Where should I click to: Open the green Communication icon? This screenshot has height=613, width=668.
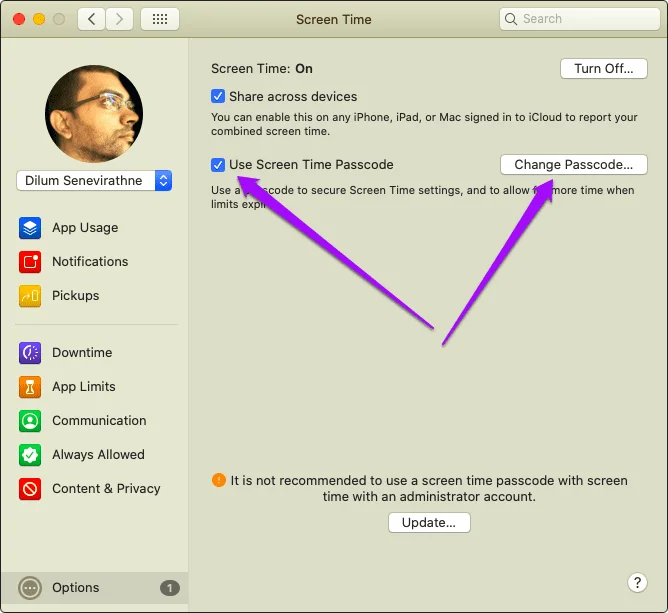point(30,421)
